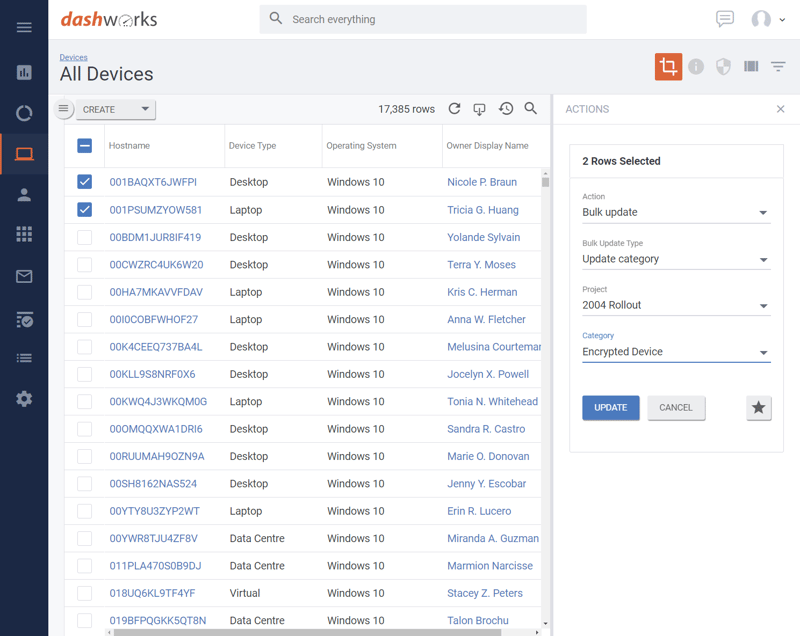Open the chat messages icon in header
800x636 pixels.
coord(724,19)
